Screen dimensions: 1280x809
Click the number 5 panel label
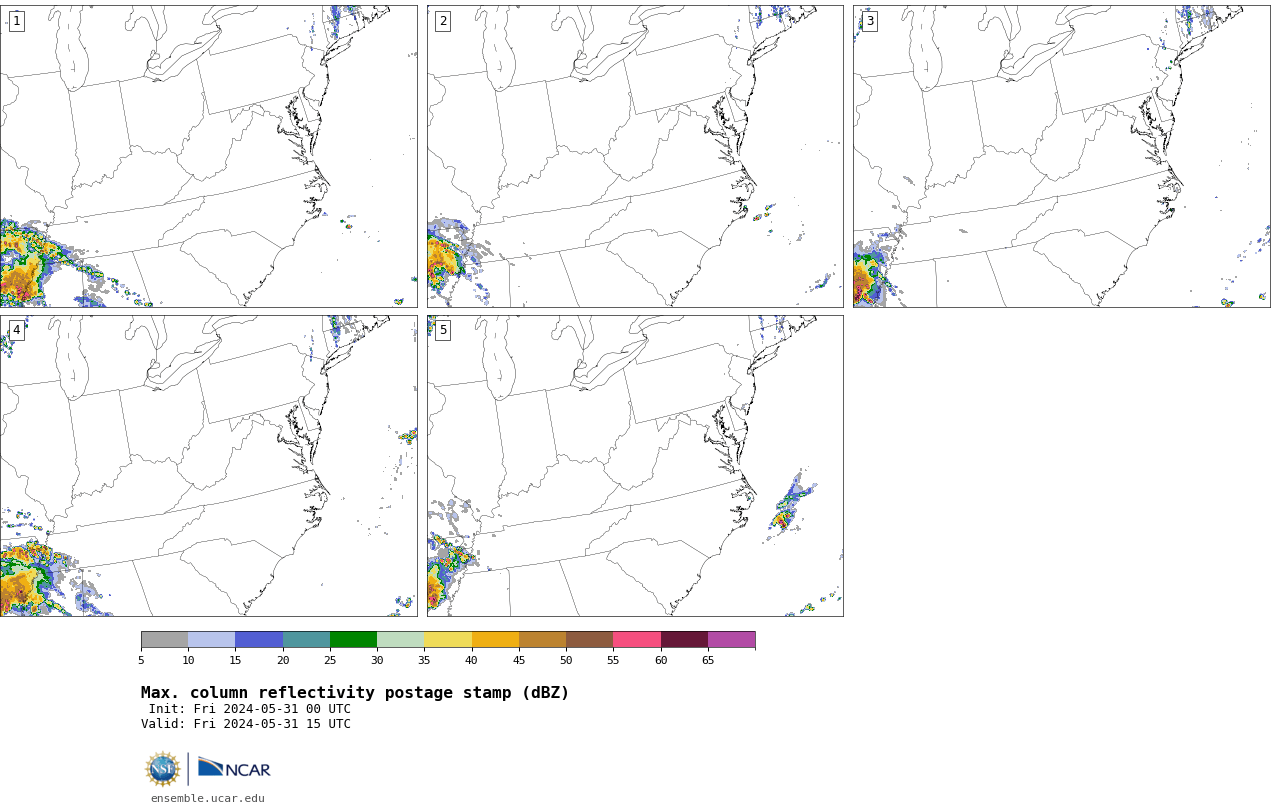tap(443, 330)
